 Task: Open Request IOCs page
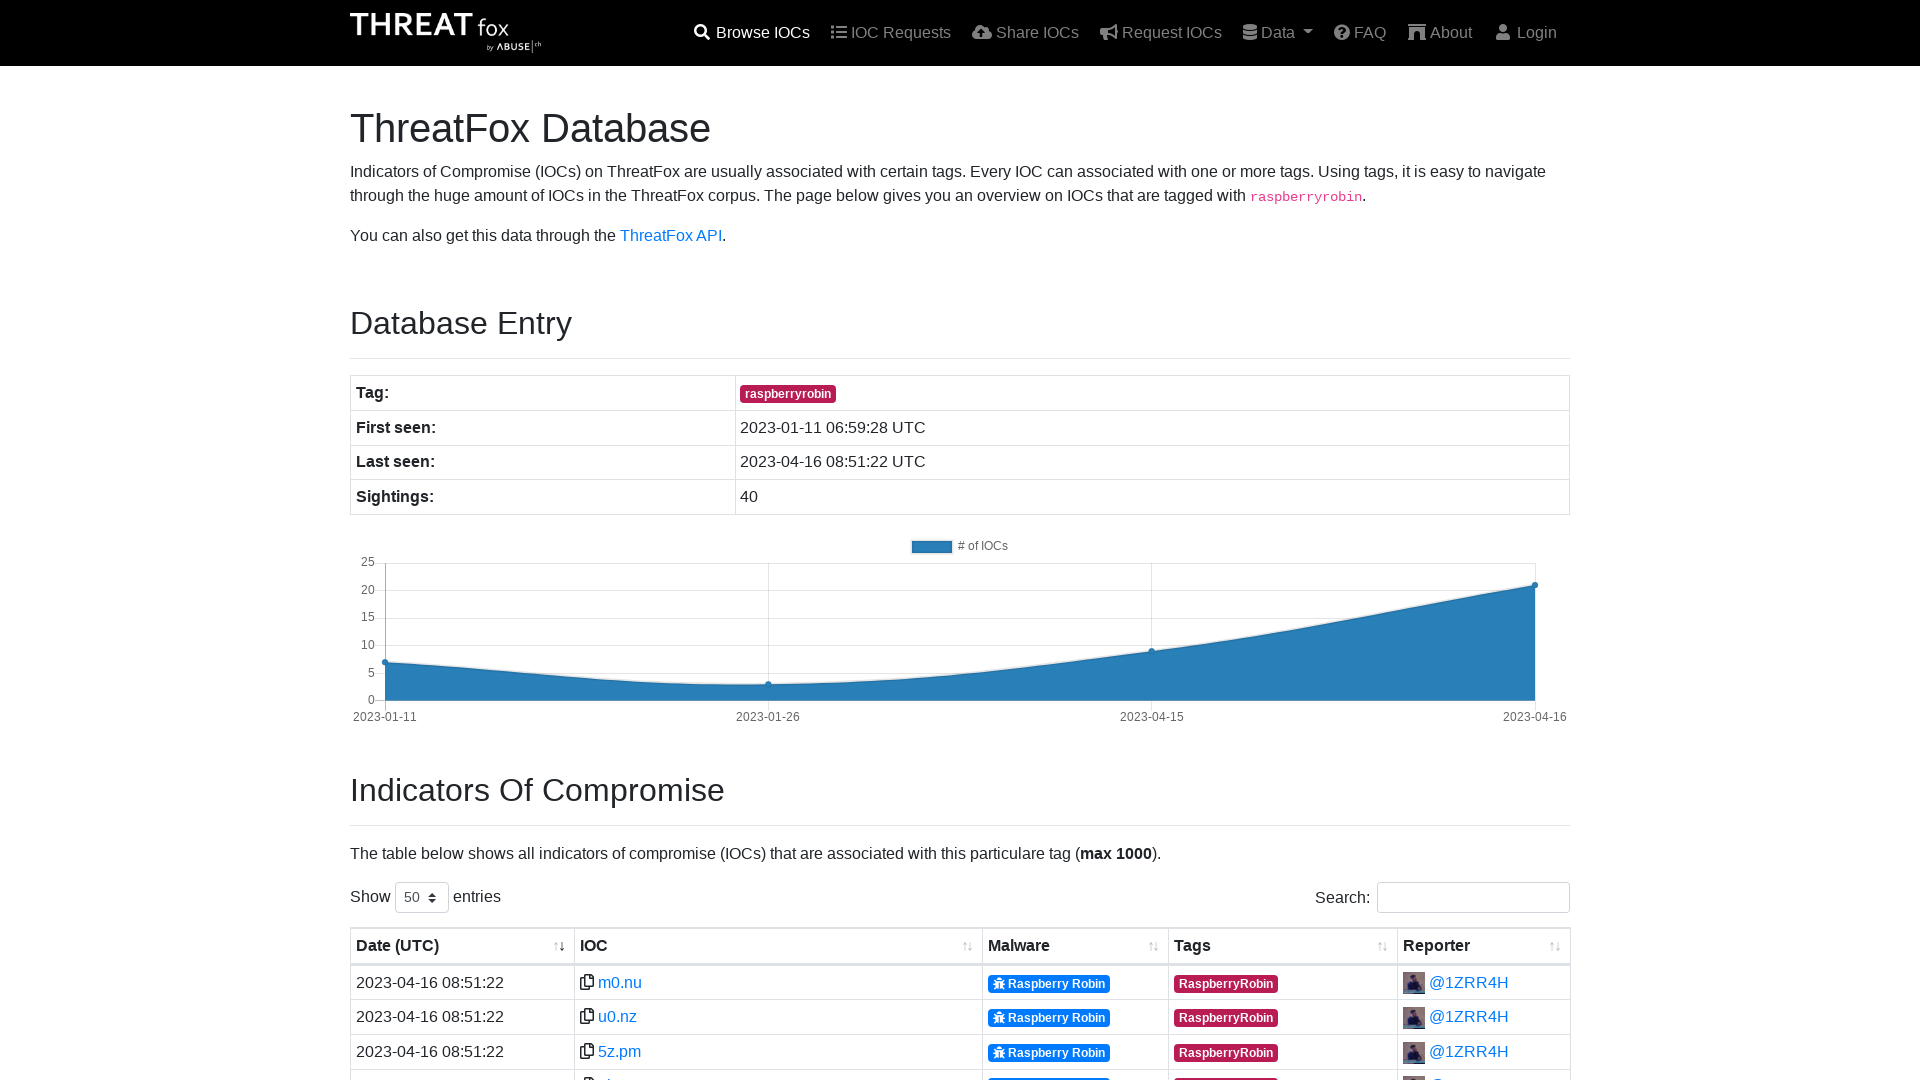point(1161,33)
